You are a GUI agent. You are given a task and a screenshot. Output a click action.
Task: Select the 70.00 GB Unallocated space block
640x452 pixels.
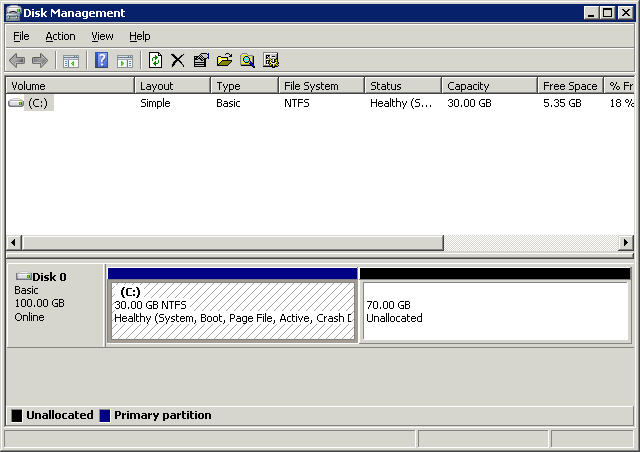pyautogui.click(x=495, y=312)
